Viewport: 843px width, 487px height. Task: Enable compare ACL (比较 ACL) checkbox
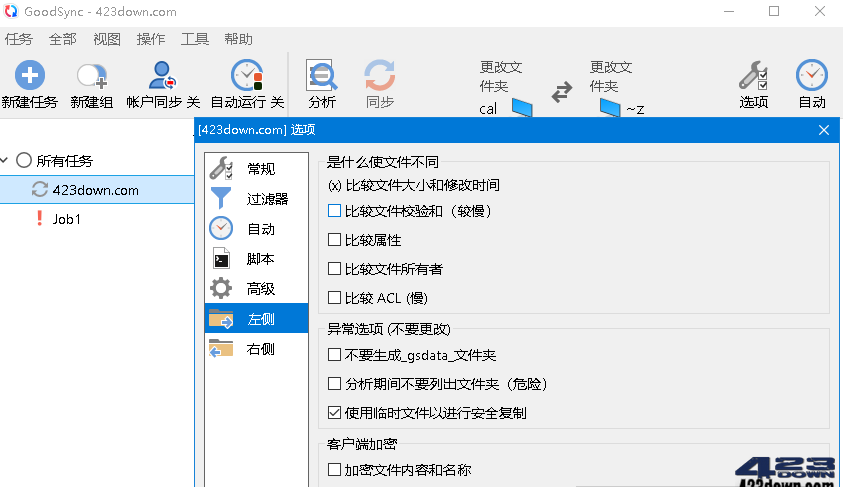click(x=334, y=297)
